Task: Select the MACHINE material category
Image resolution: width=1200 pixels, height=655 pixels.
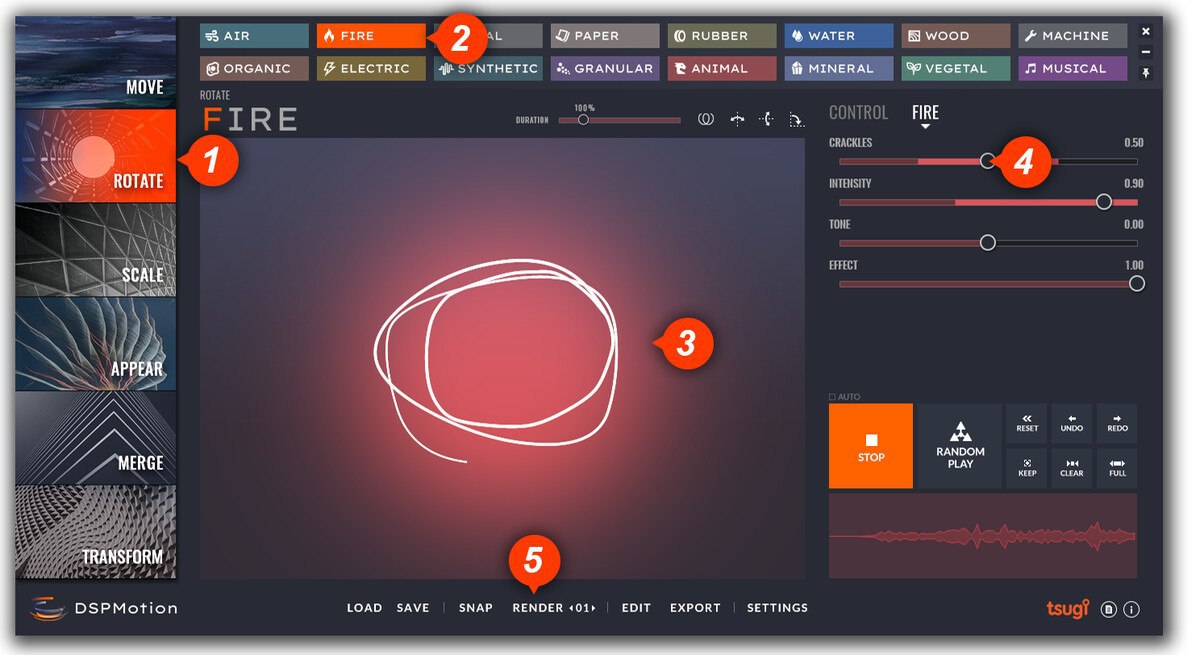Action: (x=1073, y=36)
